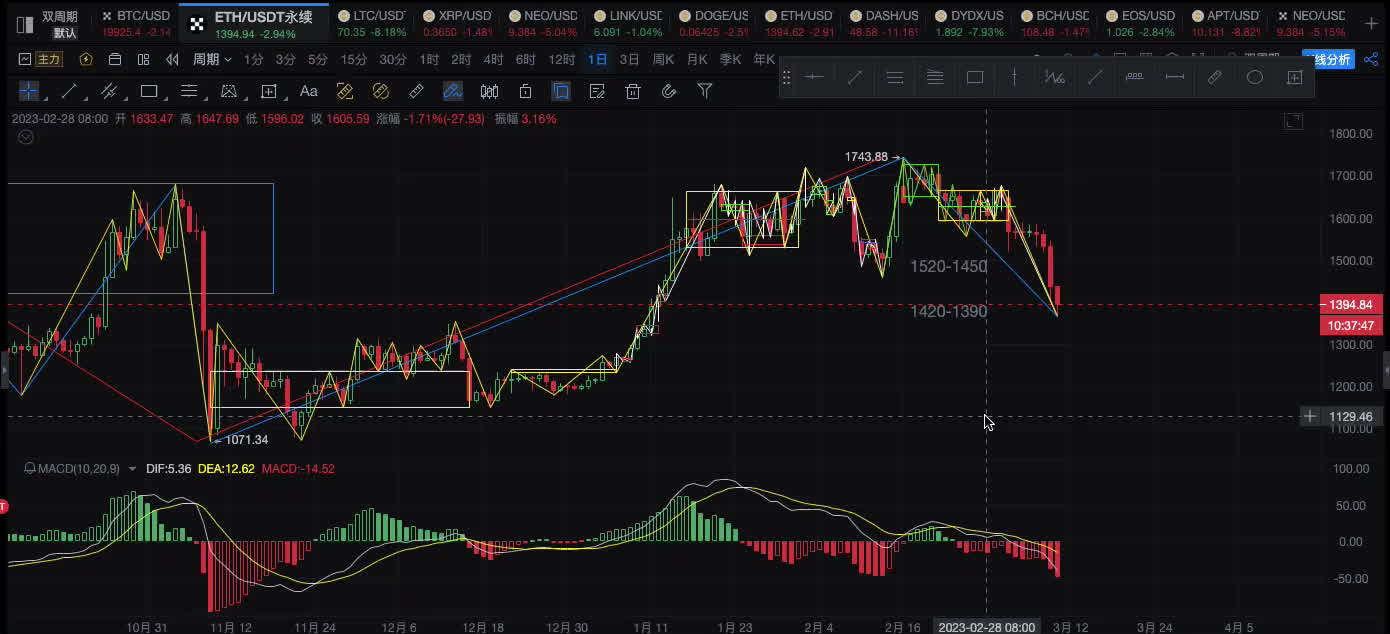Screen dimensions: 1390x634
Task: Toggle the crosshair cursor tool
Action: click(x=28, y=91)
